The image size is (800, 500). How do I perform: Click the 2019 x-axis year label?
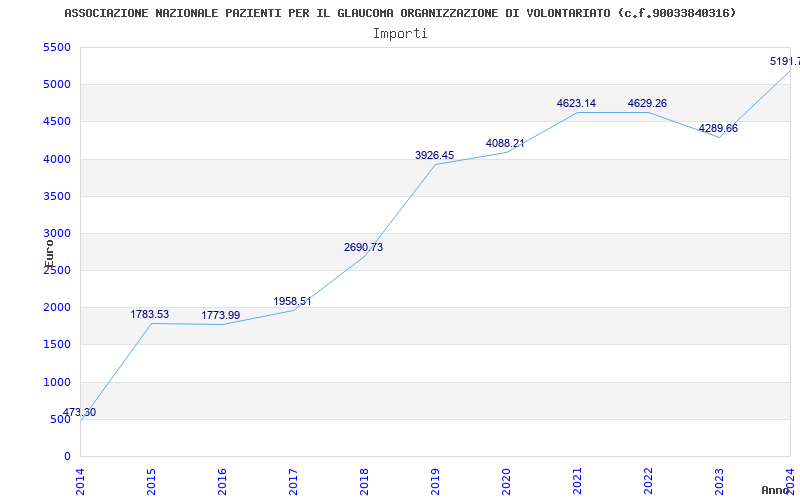435,482
